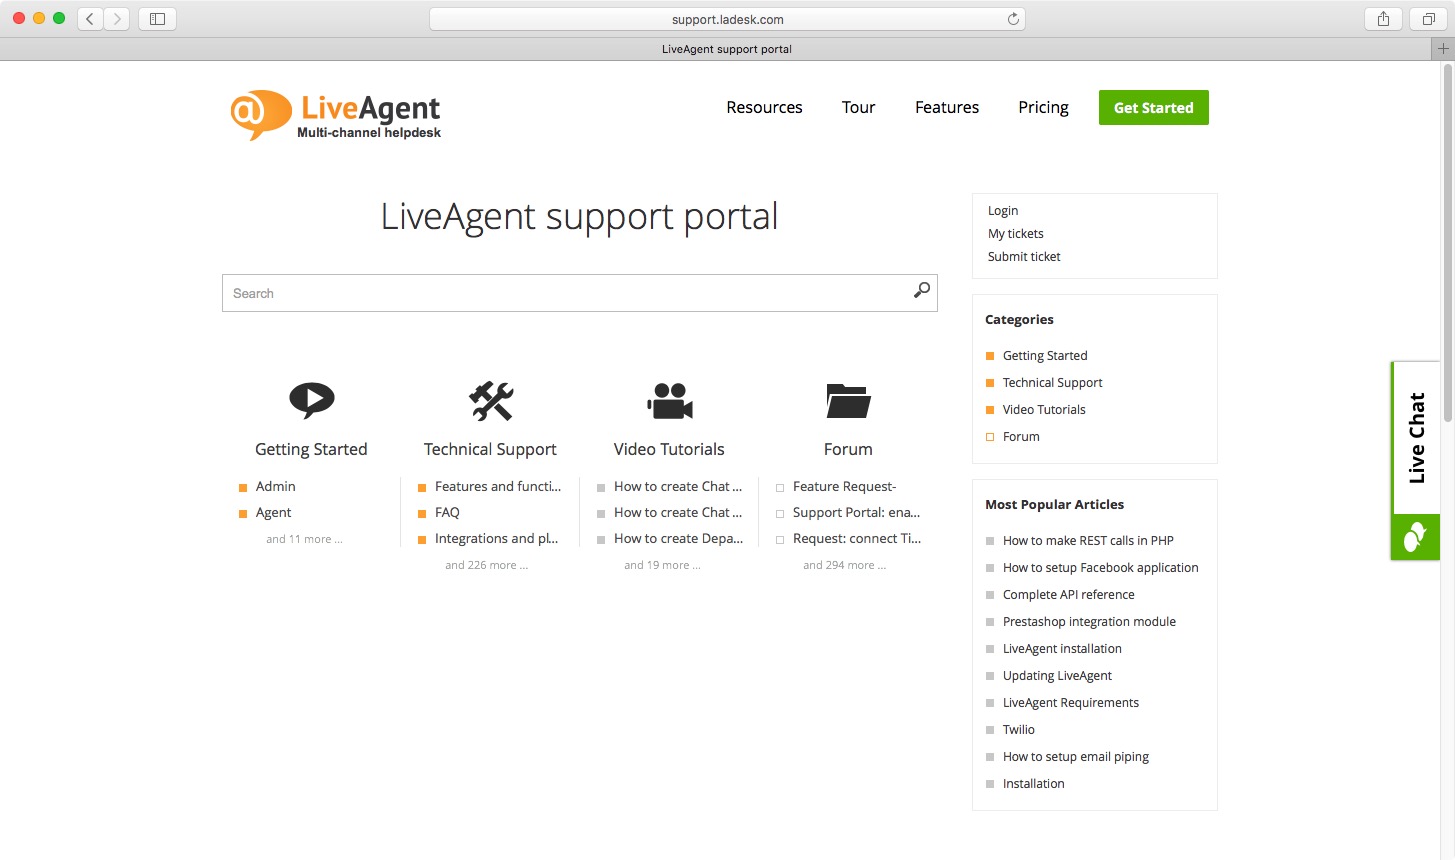The width and height of the screenshot is (1455, 860).
Task: Expand 'and 11 more' under Getting Started
Action: coord(304,538)
